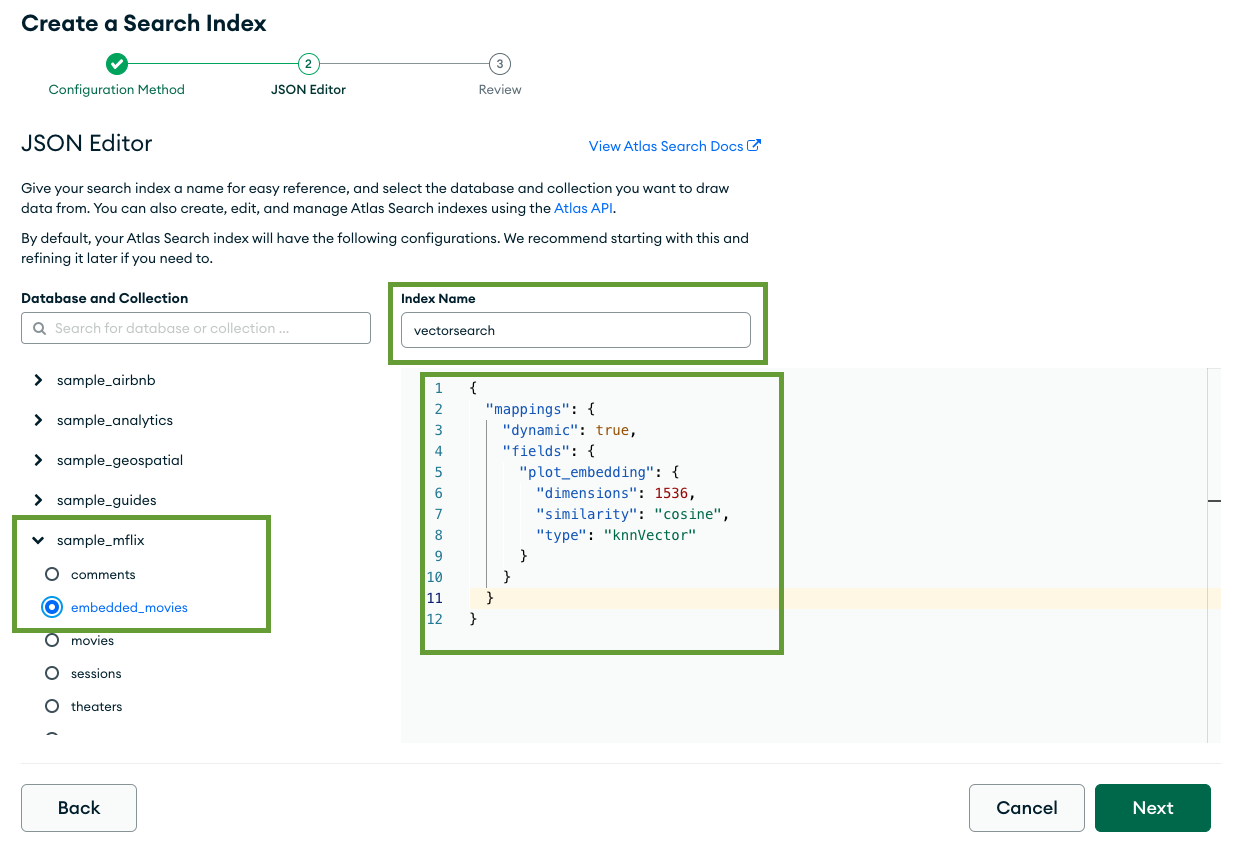Click the sample_geospatial database name
The width and height of the screenshot is (1237, 864).
tap(120, 460)
